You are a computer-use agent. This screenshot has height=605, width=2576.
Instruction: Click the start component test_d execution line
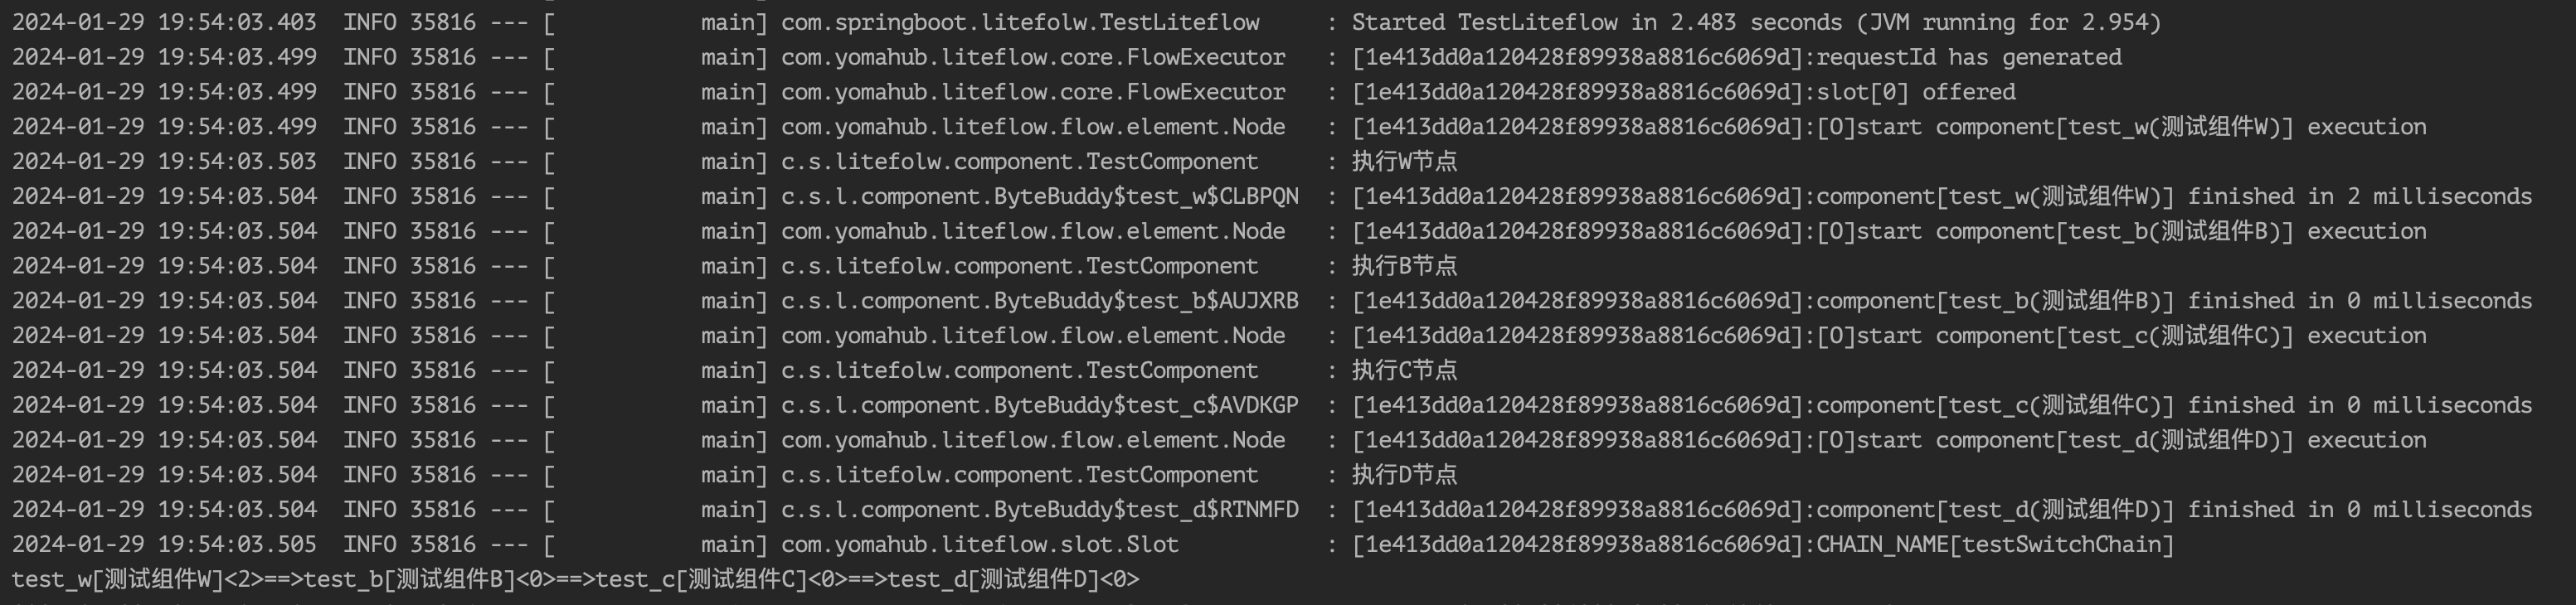click(x=1889, y=440)
